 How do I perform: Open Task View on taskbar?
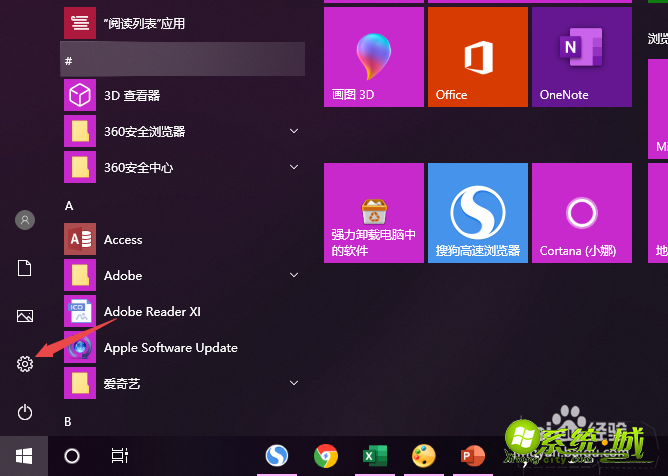tap(120, 456)
